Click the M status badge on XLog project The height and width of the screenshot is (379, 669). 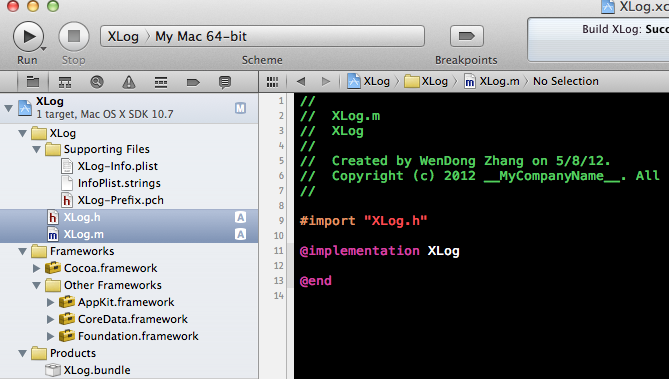240,108
